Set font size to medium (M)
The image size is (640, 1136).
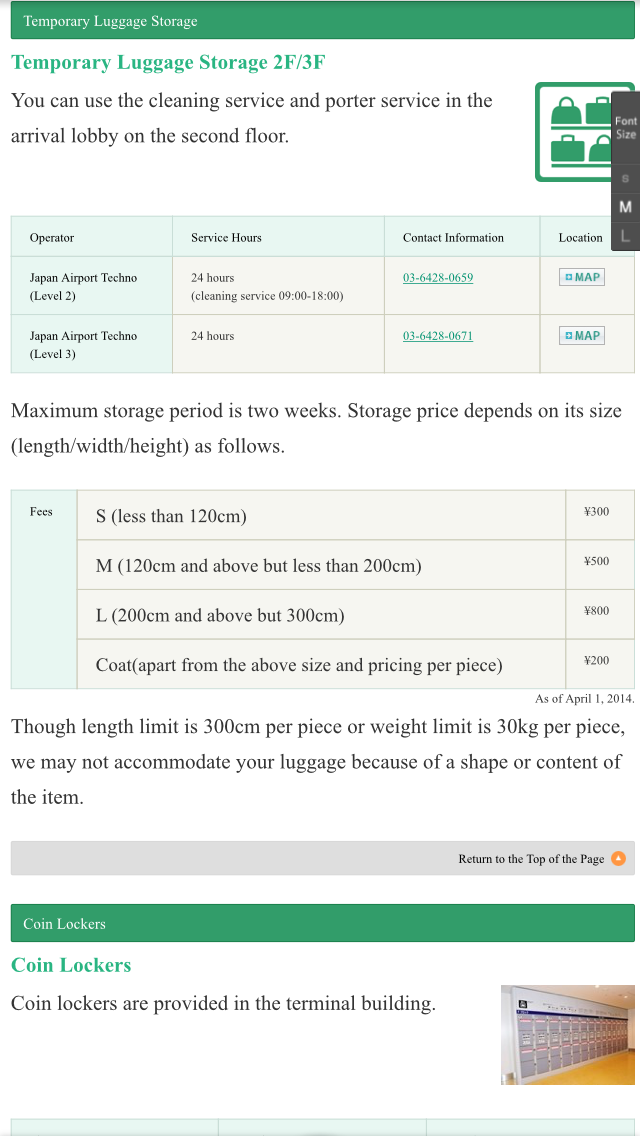coord(625,207)
